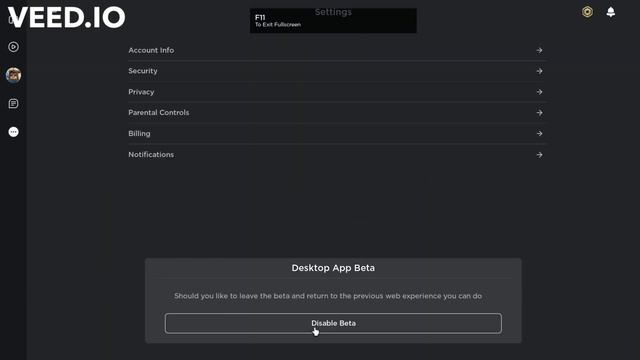Click the Desktop App Beta heading
This screenshot has width=640, height=360.
(x=333, y=268)
